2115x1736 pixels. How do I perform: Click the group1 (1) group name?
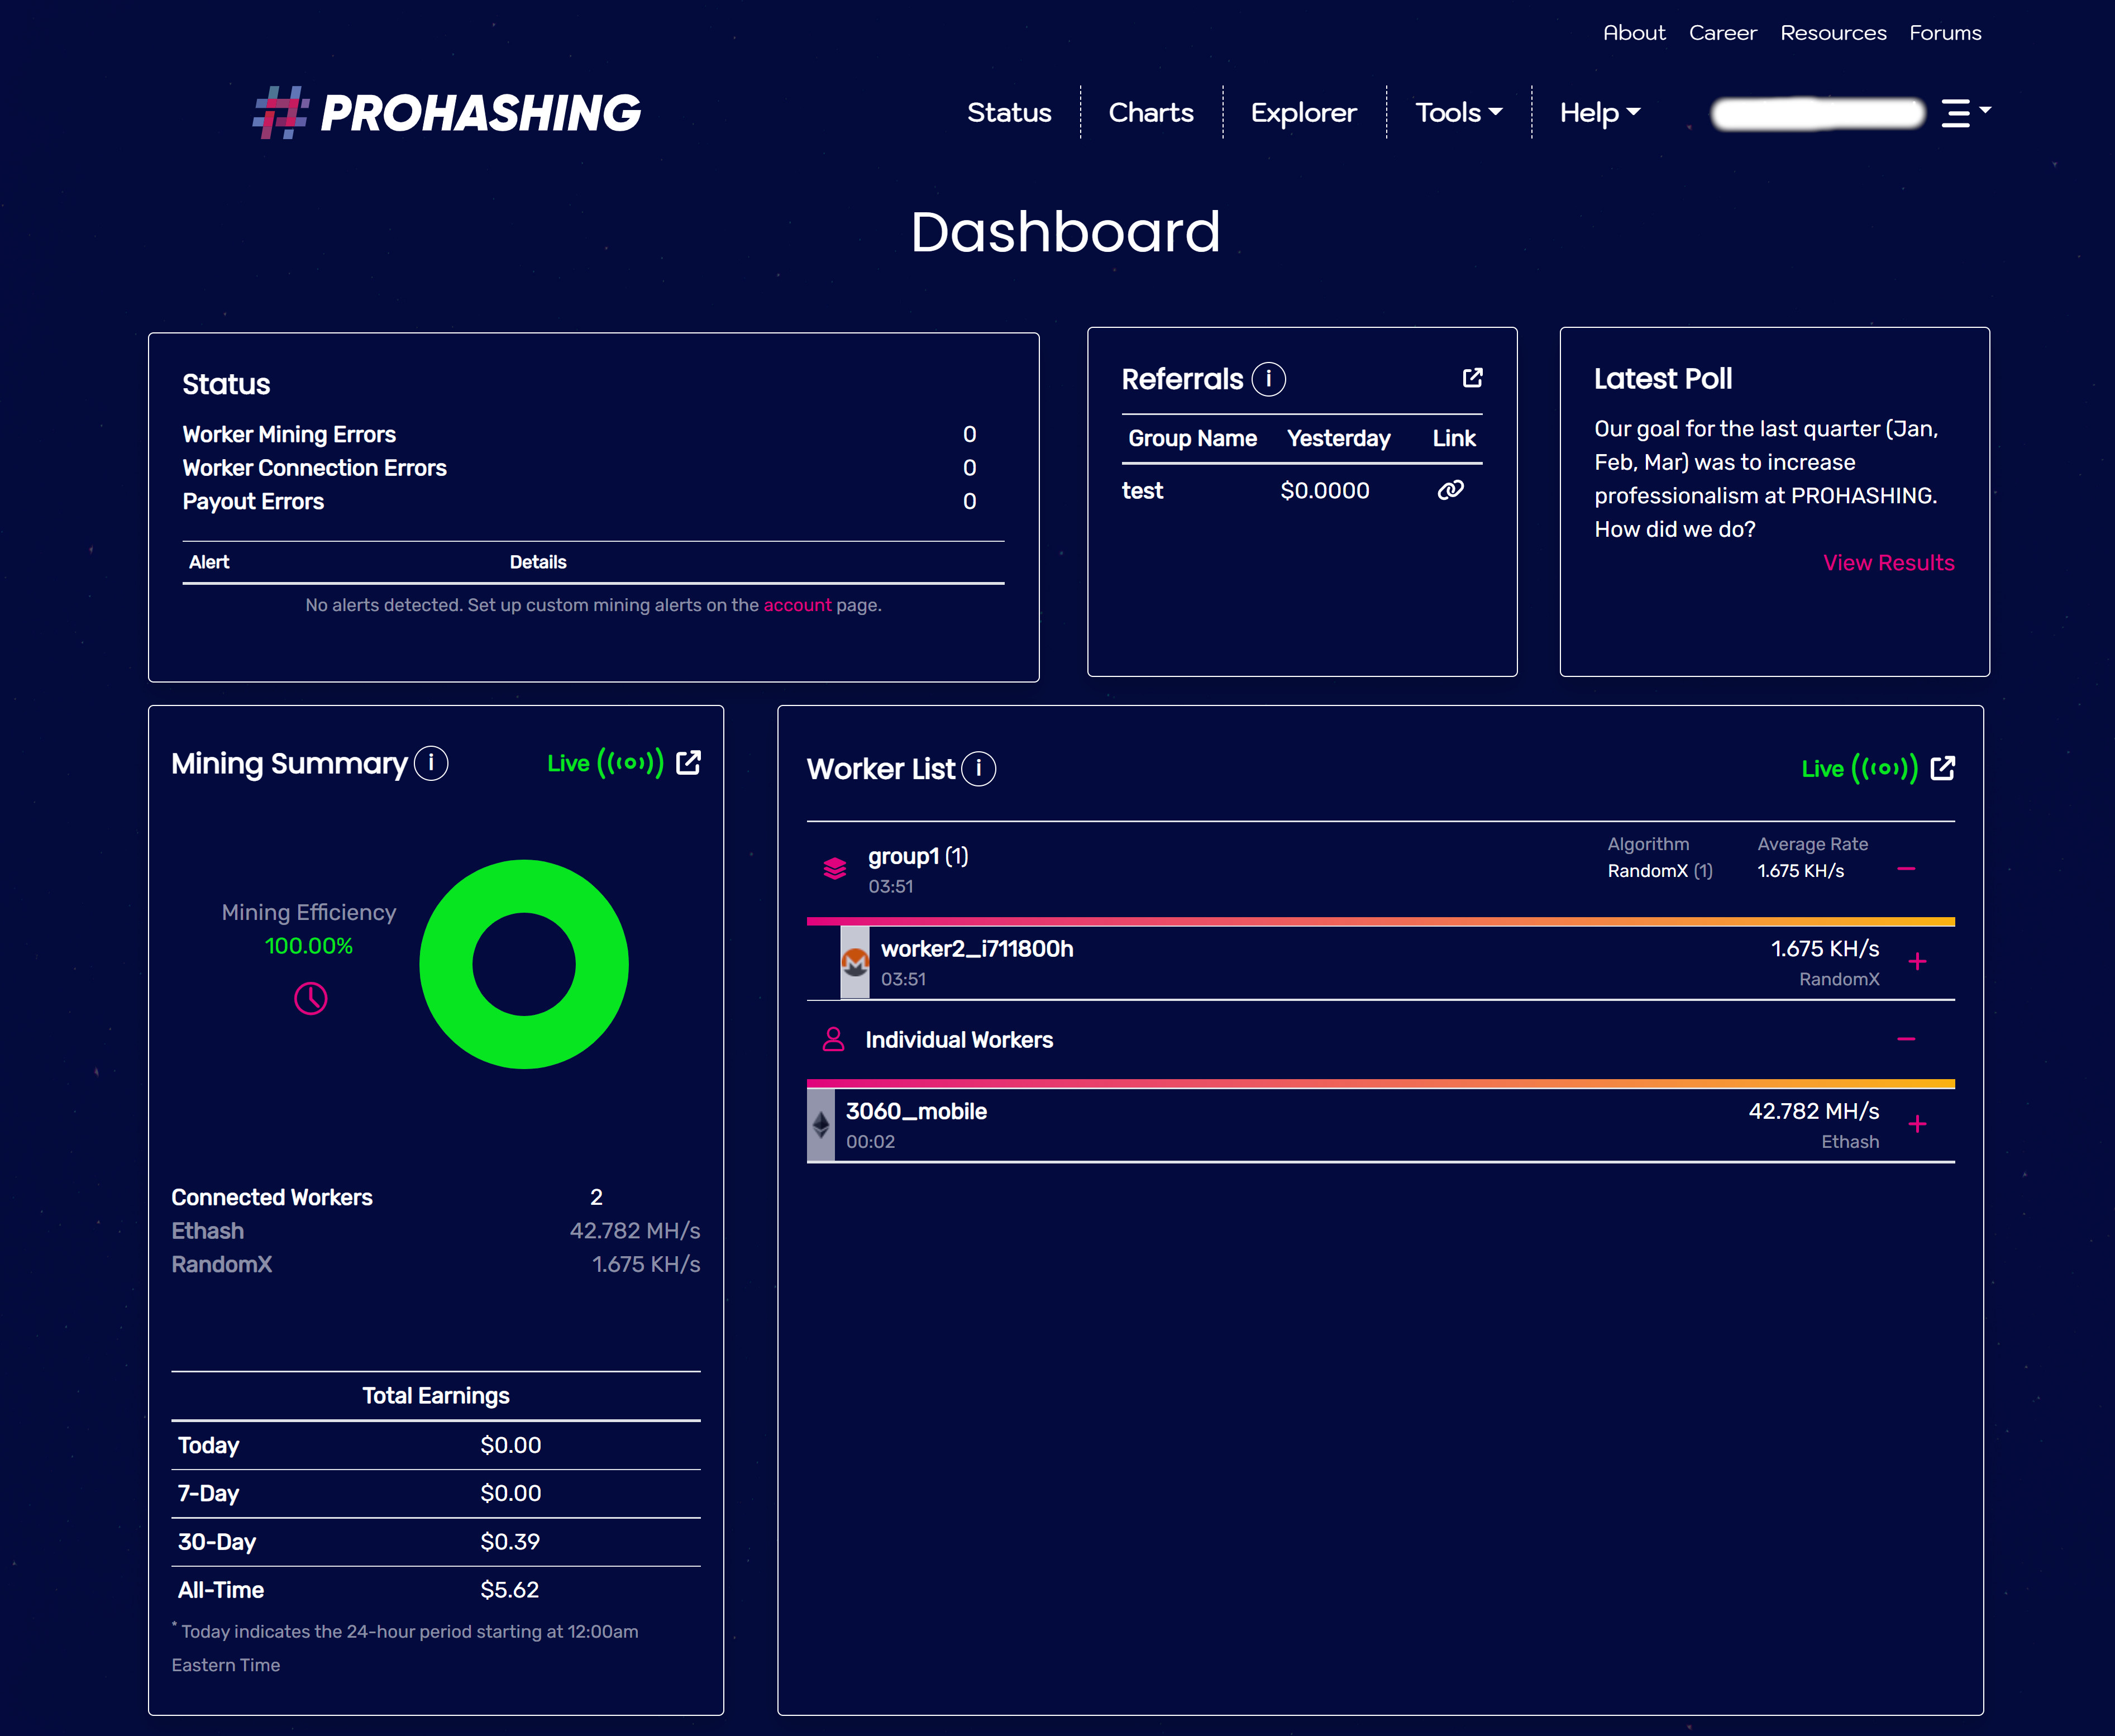(x=918, y=856)
